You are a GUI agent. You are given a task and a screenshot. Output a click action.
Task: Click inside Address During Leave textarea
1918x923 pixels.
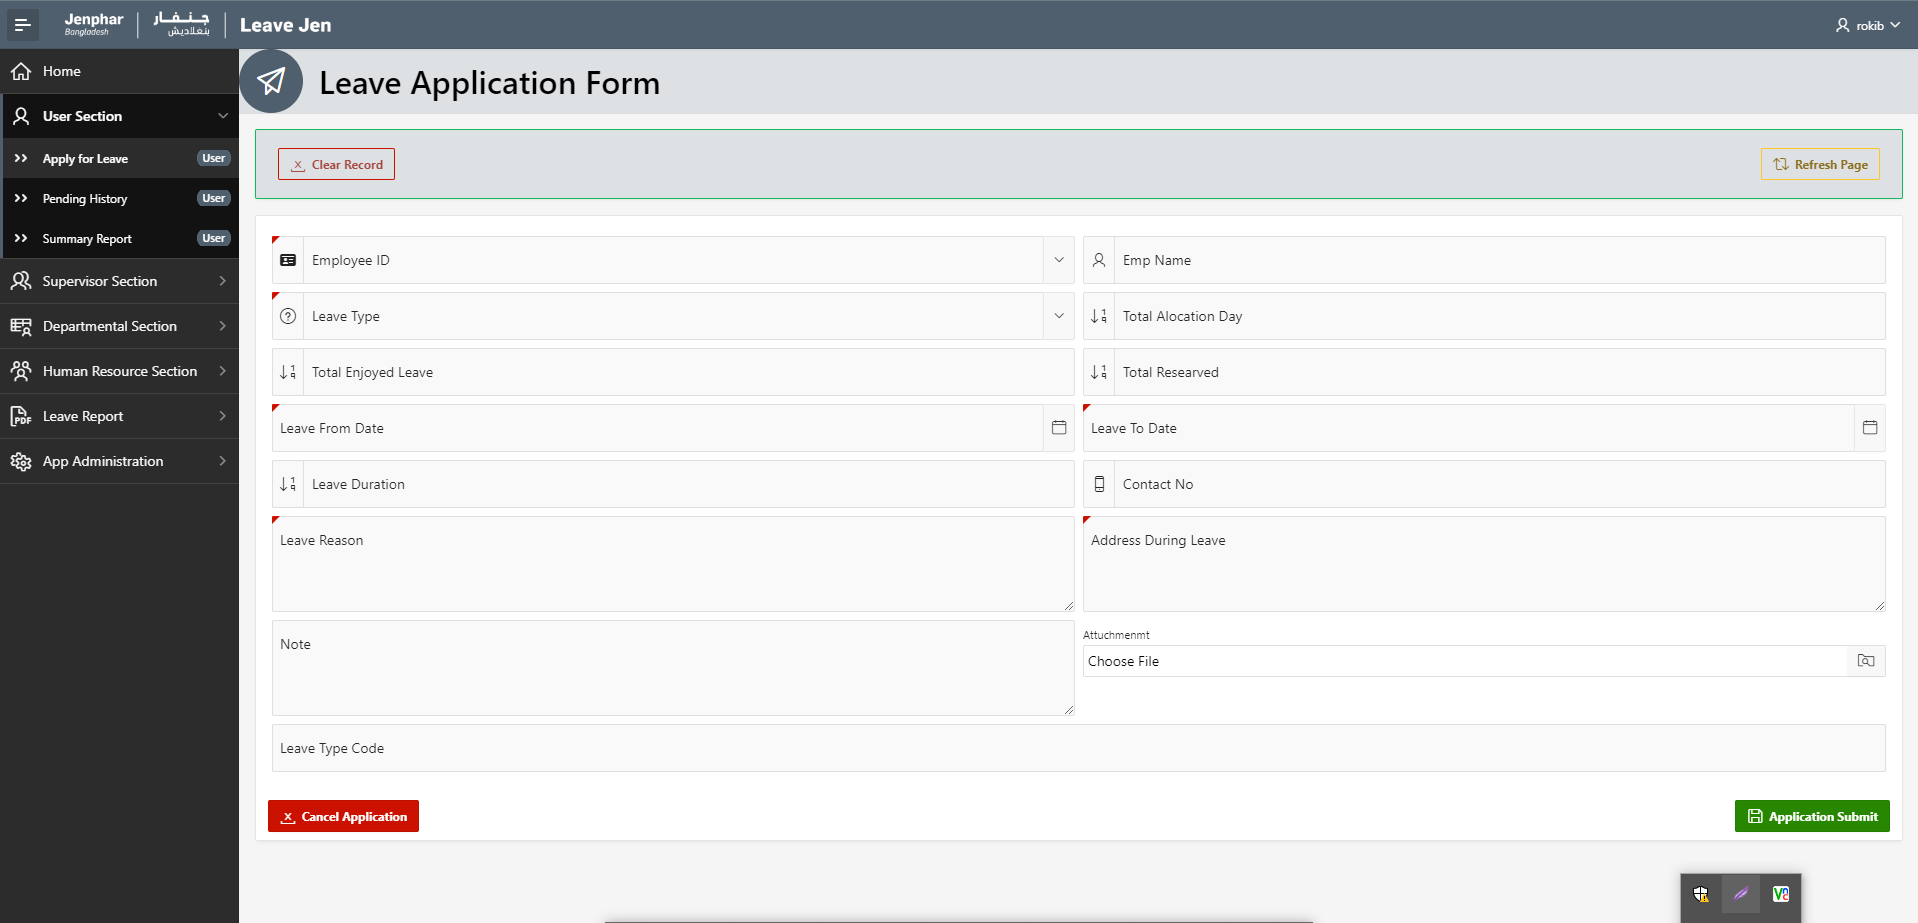pos(1484,564)
